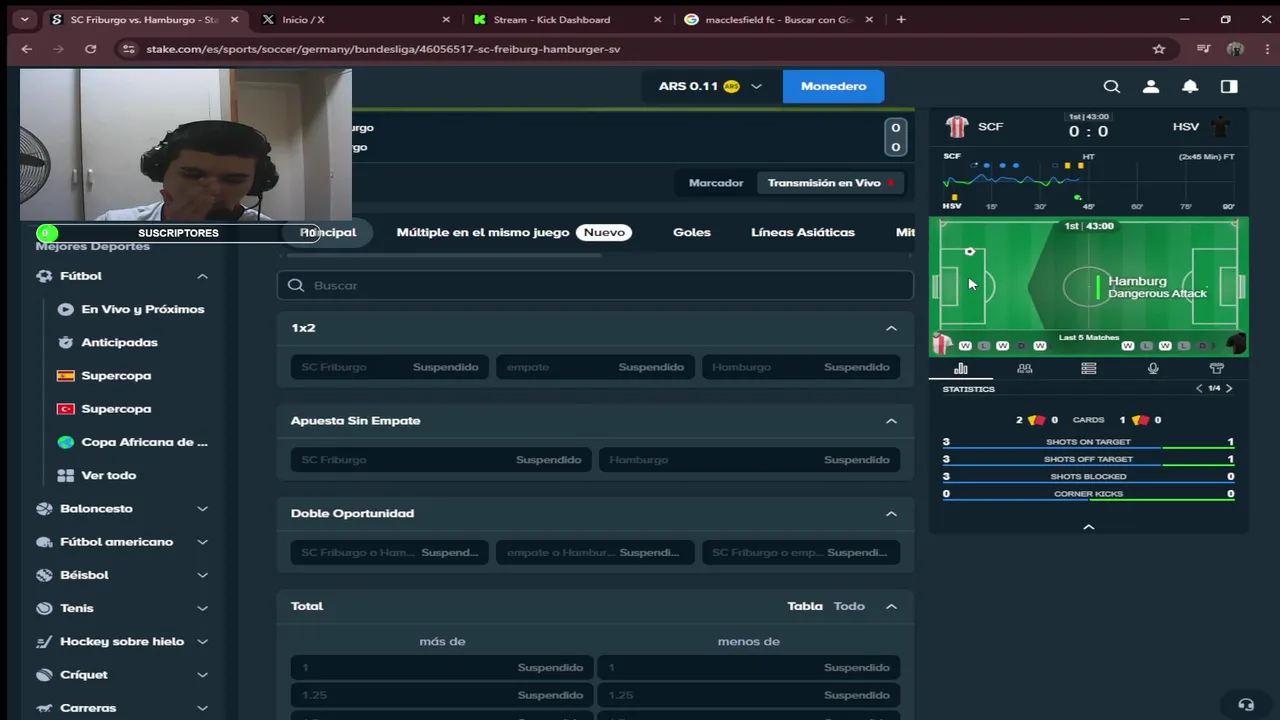1280x720 pixels.
Task: Click the match momentum timeline graph
Action: tap(1088, 181)
